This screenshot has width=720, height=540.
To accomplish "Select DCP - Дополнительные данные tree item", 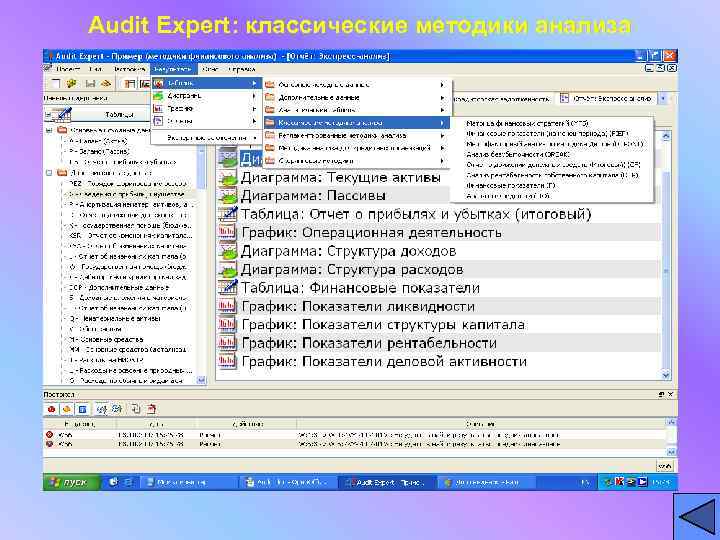I will [x=118, y=287].
